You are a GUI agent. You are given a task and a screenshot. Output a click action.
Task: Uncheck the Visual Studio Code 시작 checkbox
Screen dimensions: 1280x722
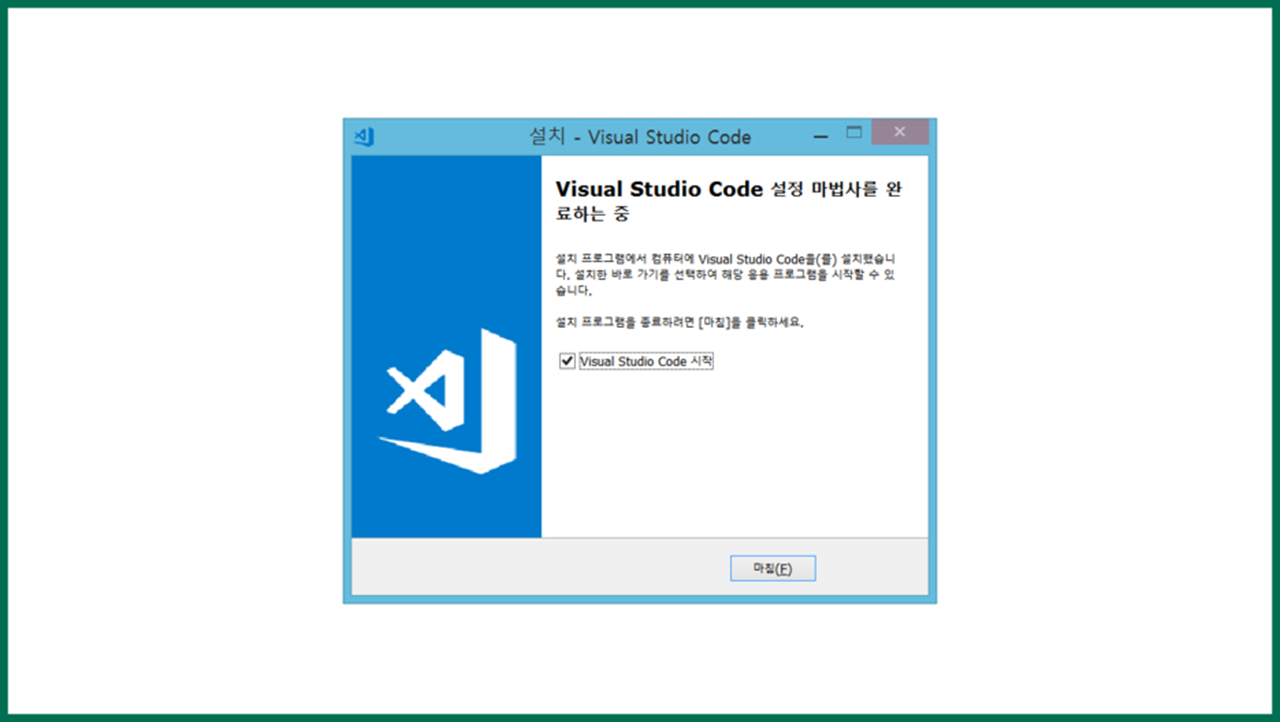pyautogui.click(x=567, y=361)
